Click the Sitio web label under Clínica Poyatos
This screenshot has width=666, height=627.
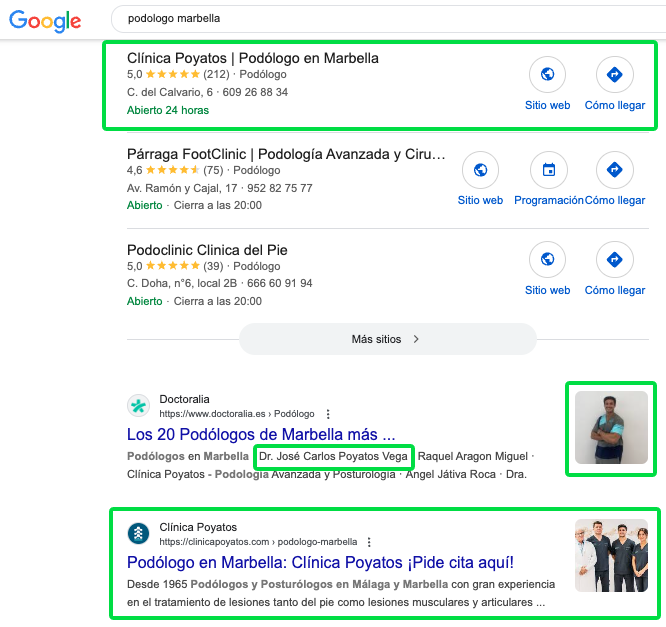[547, 105]
